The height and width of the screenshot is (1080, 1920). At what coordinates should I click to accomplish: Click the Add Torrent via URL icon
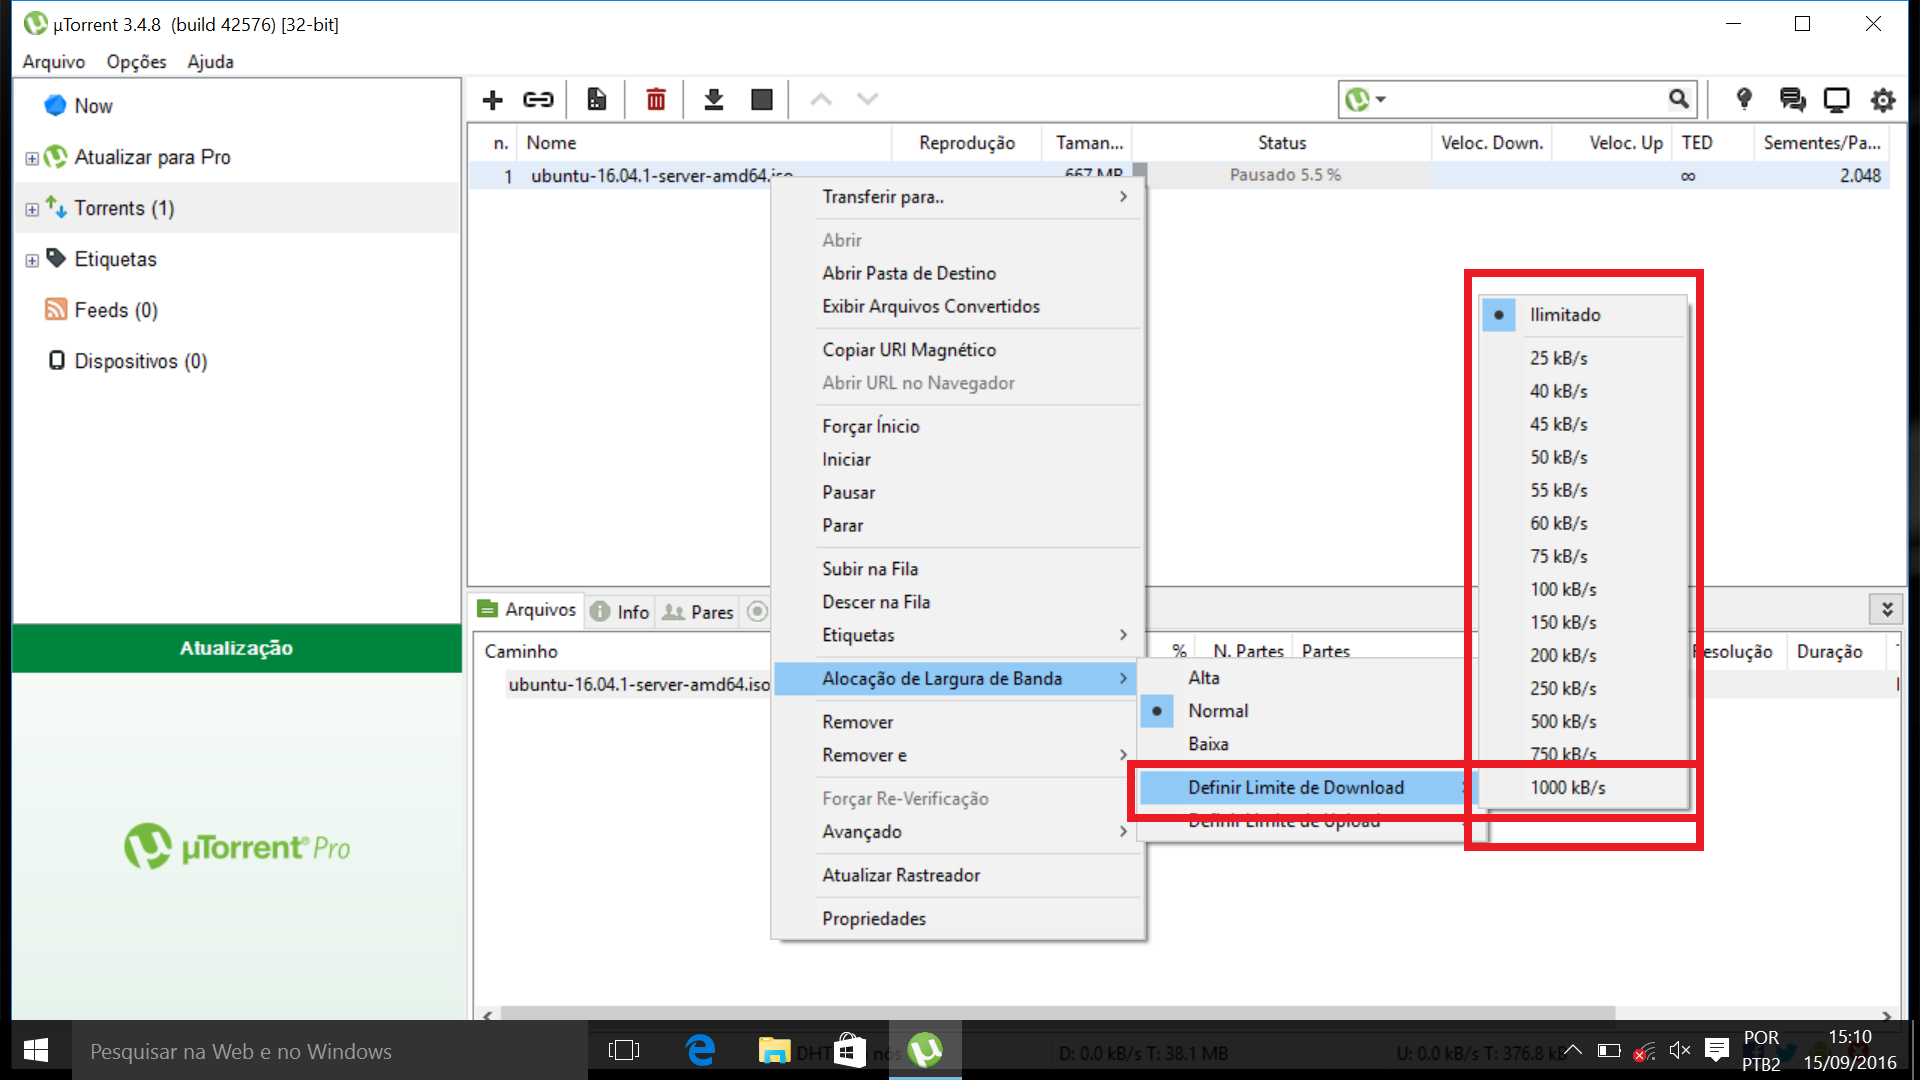[x=537, y=99]
